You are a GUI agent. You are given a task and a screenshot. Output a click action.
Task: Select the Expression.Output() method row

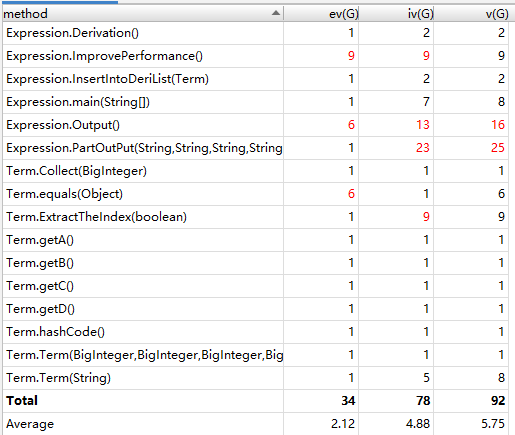click(x=255, y=125)
